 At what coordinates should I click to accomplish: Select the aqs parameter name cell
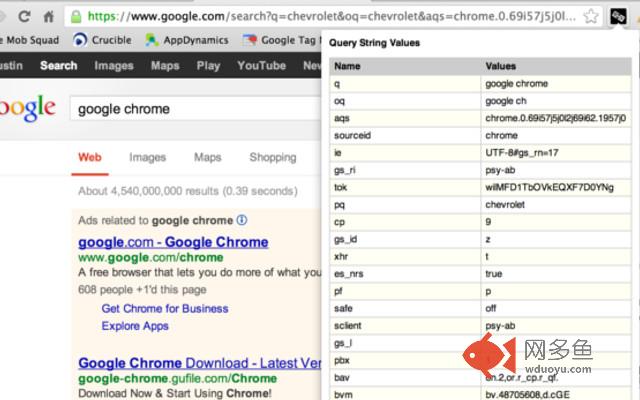click(x=405, y=118)
